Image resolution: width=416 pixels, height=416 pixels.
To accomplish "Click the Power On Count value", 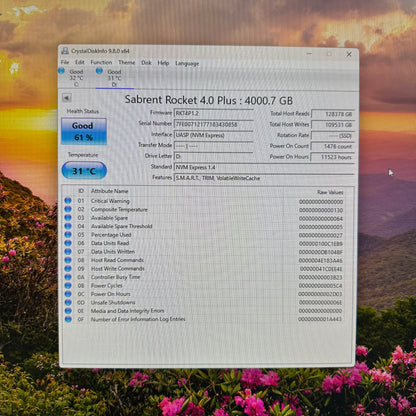I will pos(333,146).
